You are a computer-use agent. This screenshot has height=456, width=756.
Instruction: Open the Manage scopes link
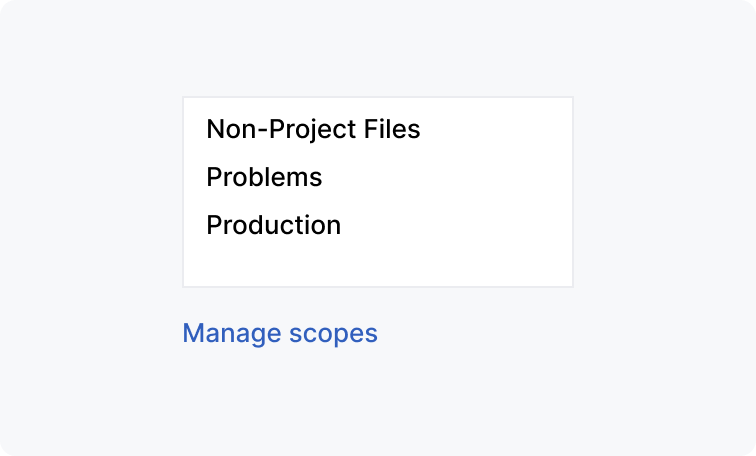[x=280, y=333]
